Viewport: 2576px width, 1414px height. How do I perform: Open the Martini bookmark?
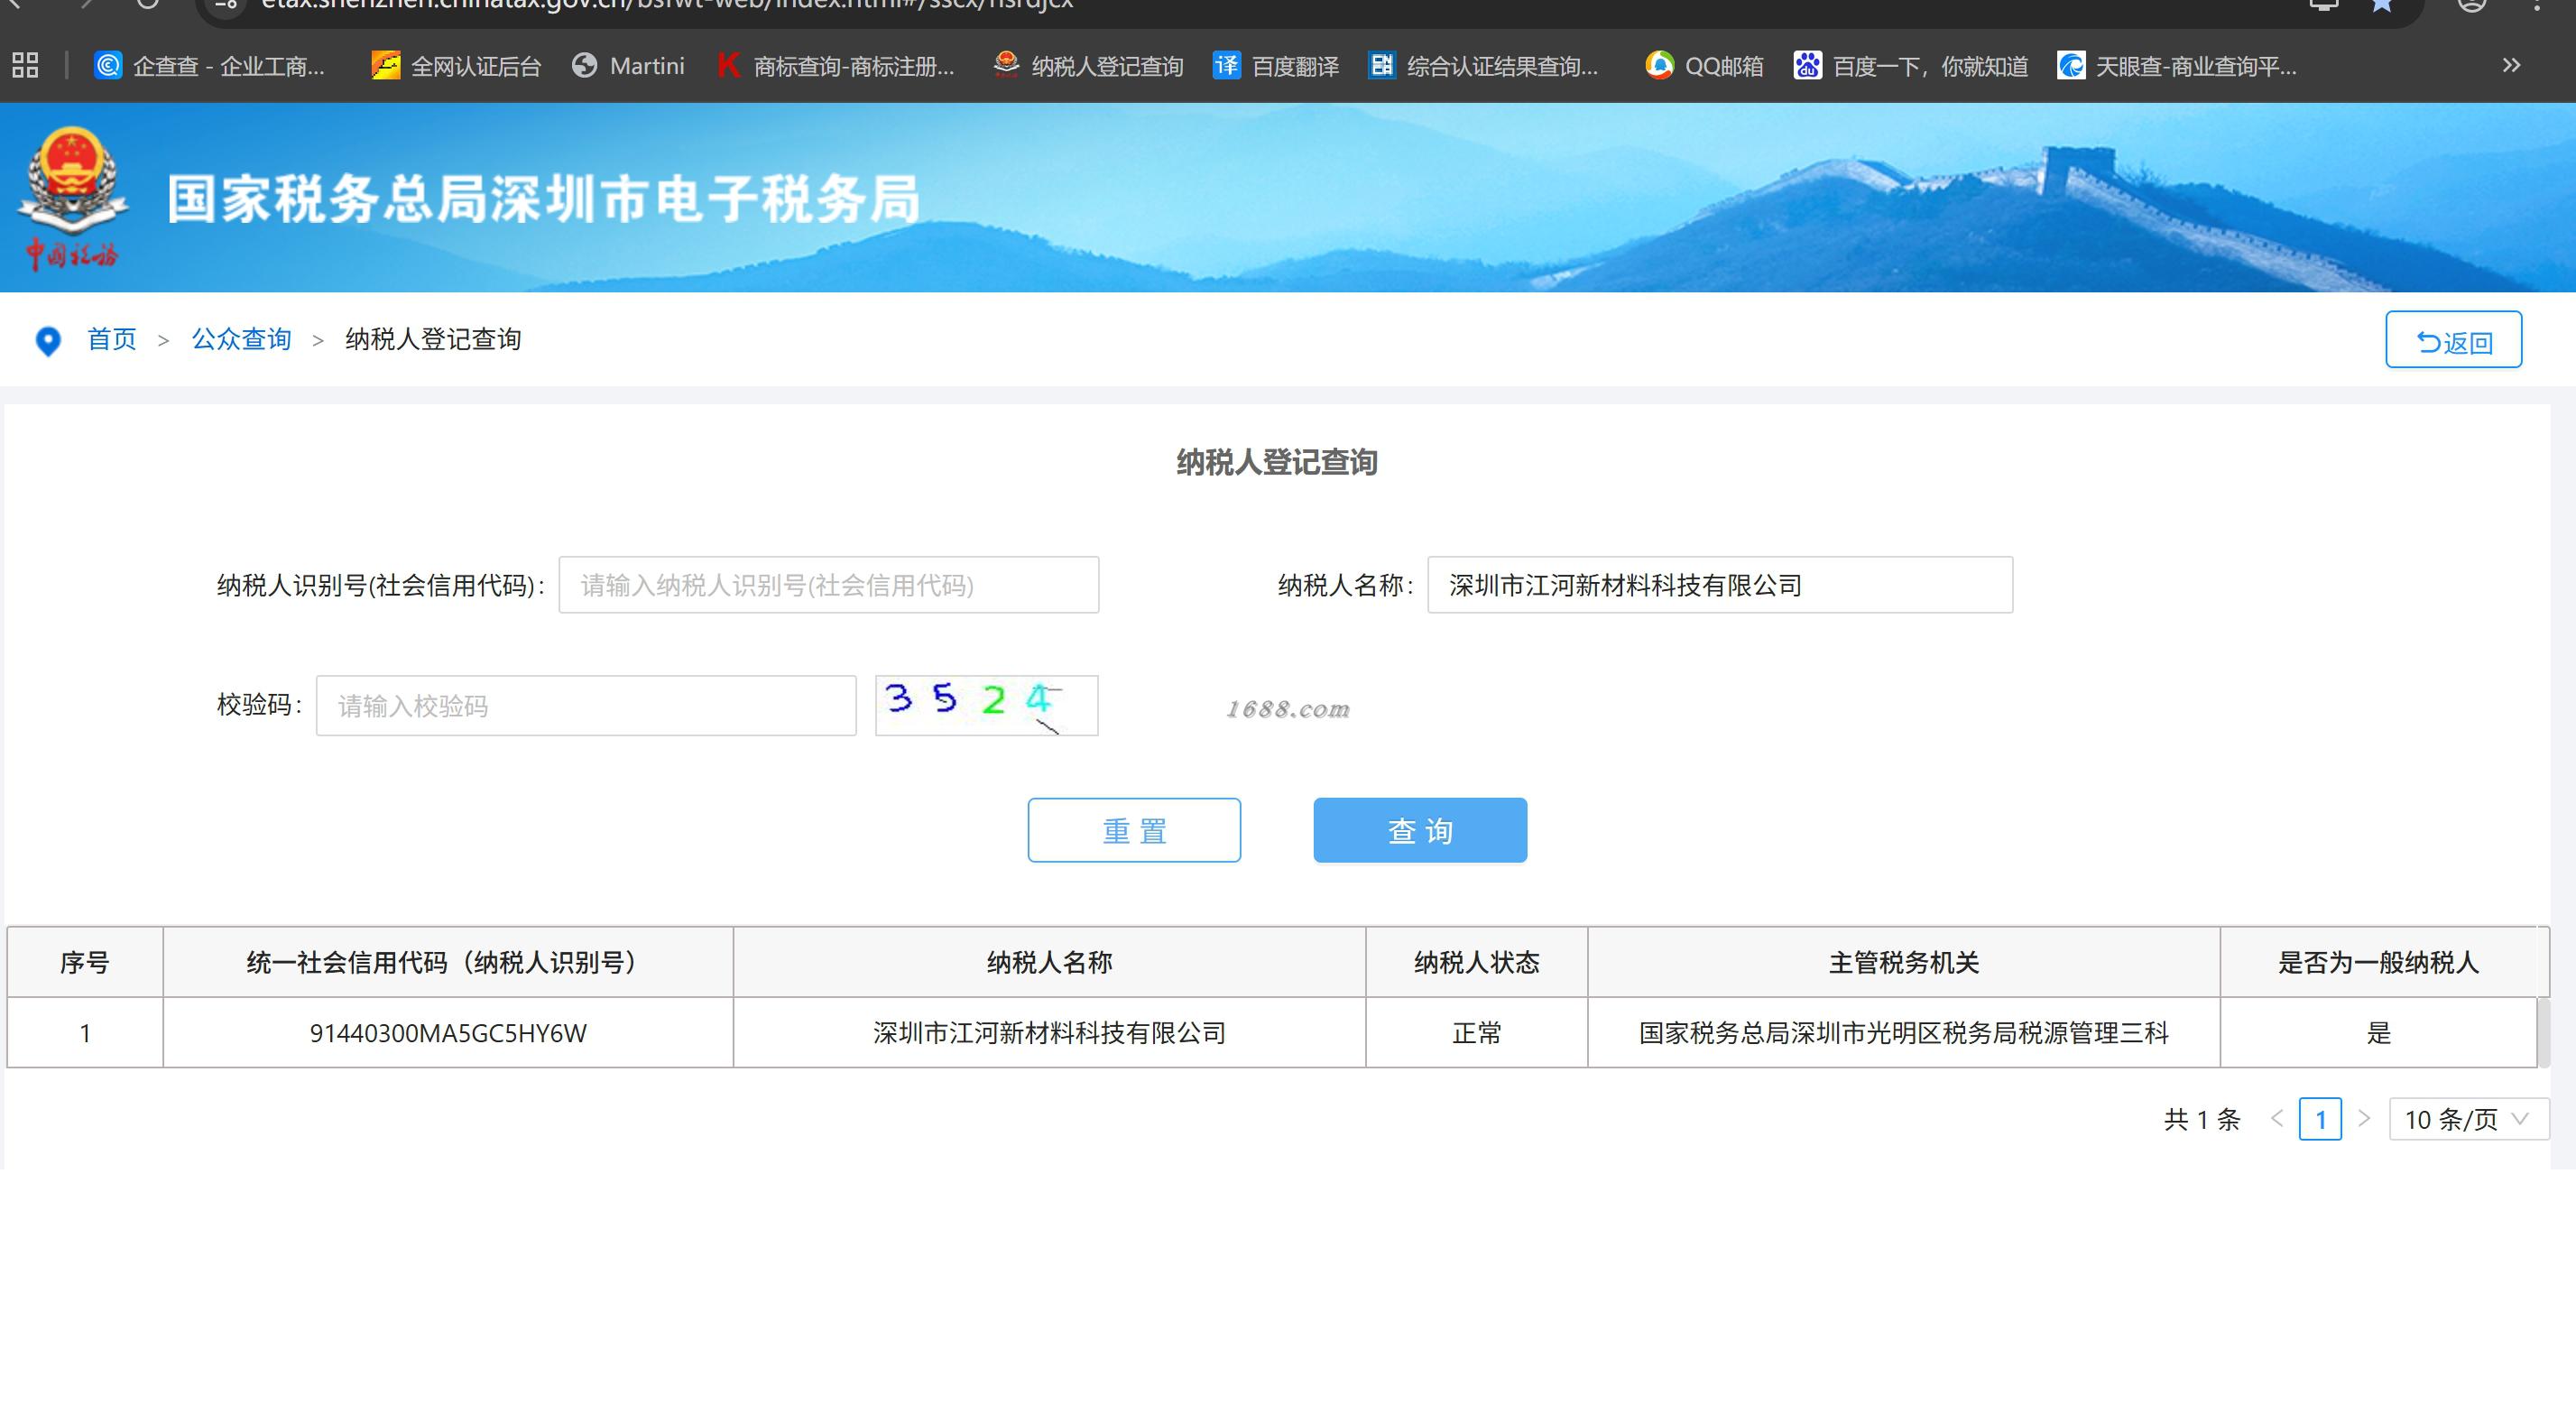tap(628, 66)
